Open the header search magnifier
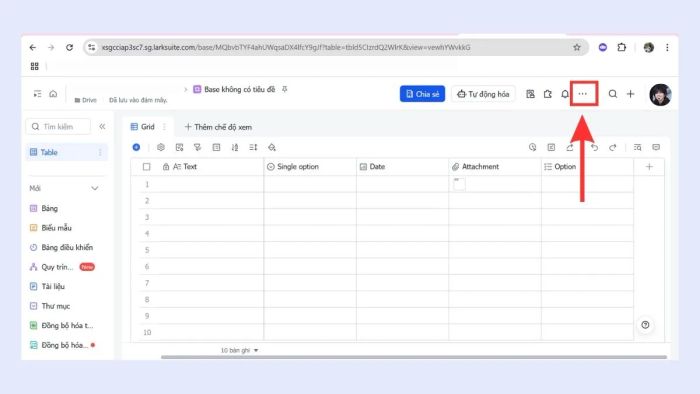 612,94
